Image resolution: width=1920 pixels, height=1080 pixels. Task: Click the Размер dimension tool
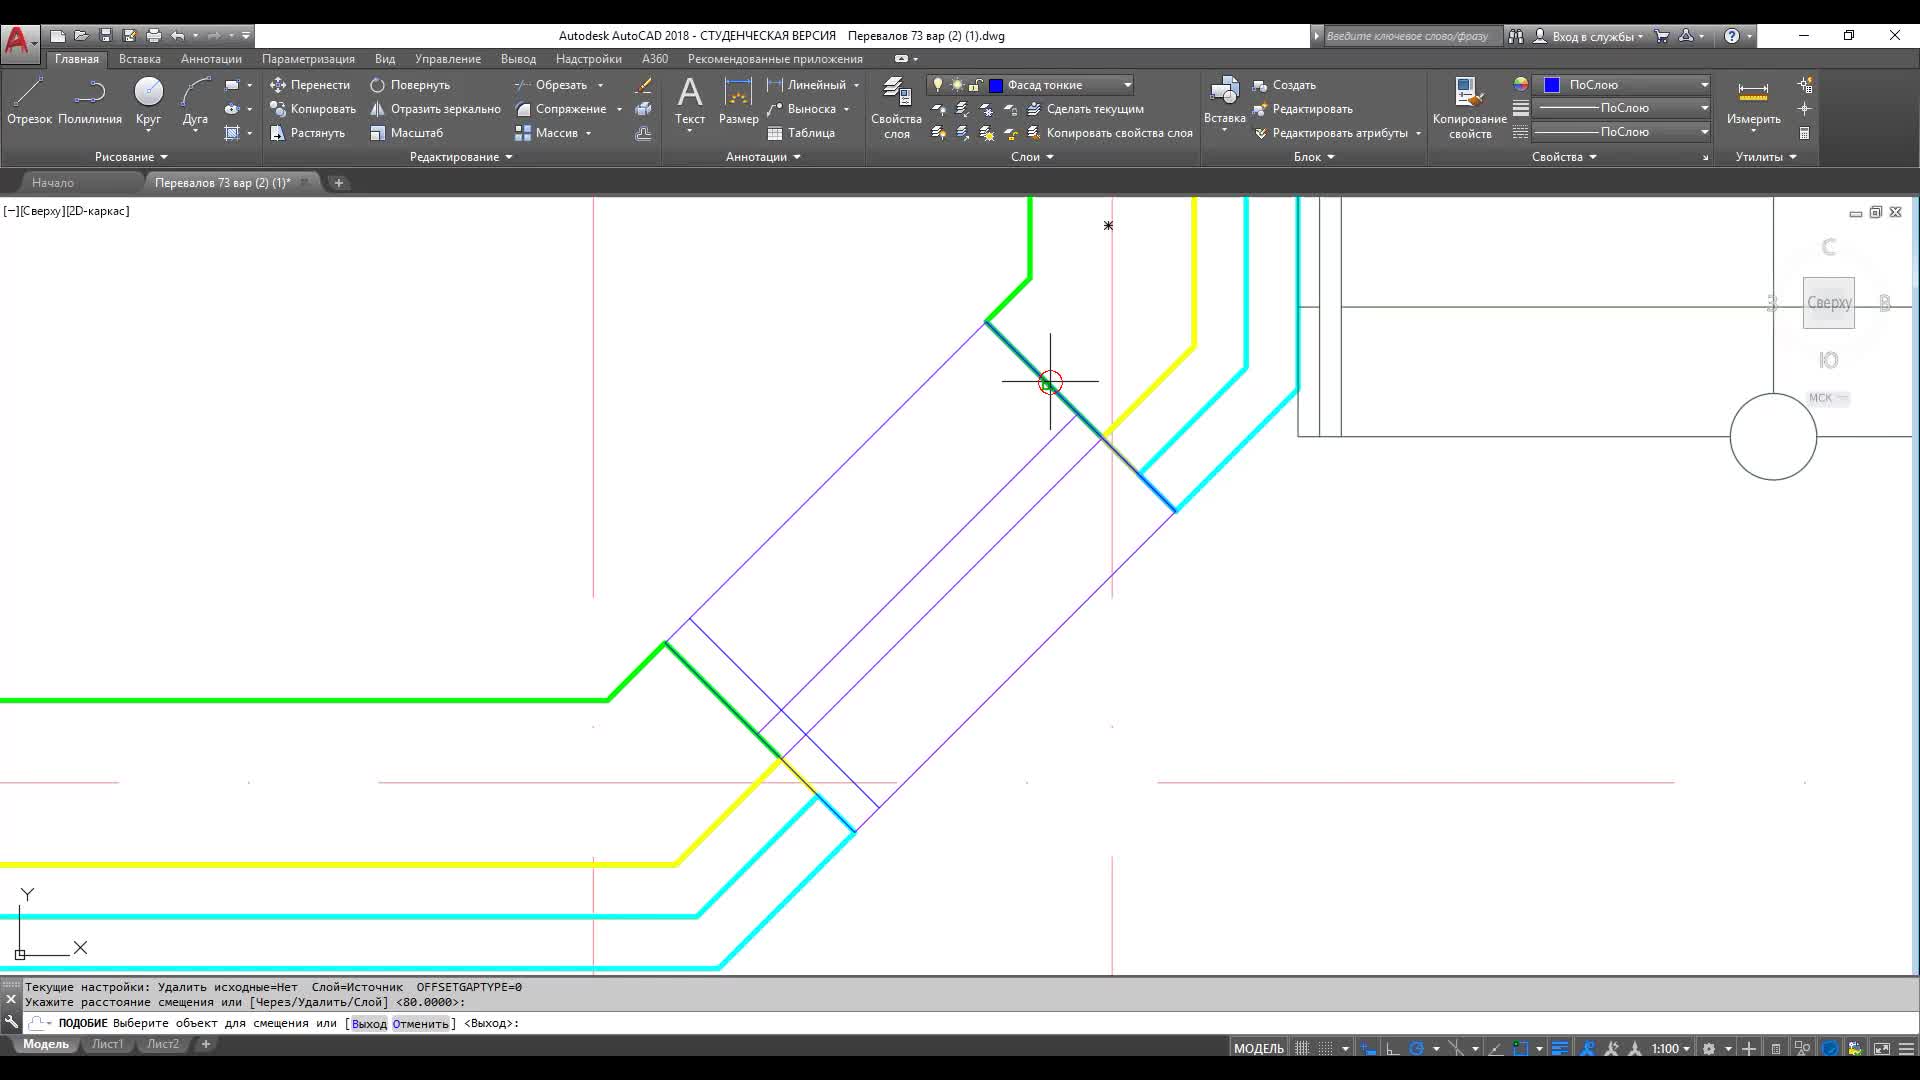tap(738, 101)
